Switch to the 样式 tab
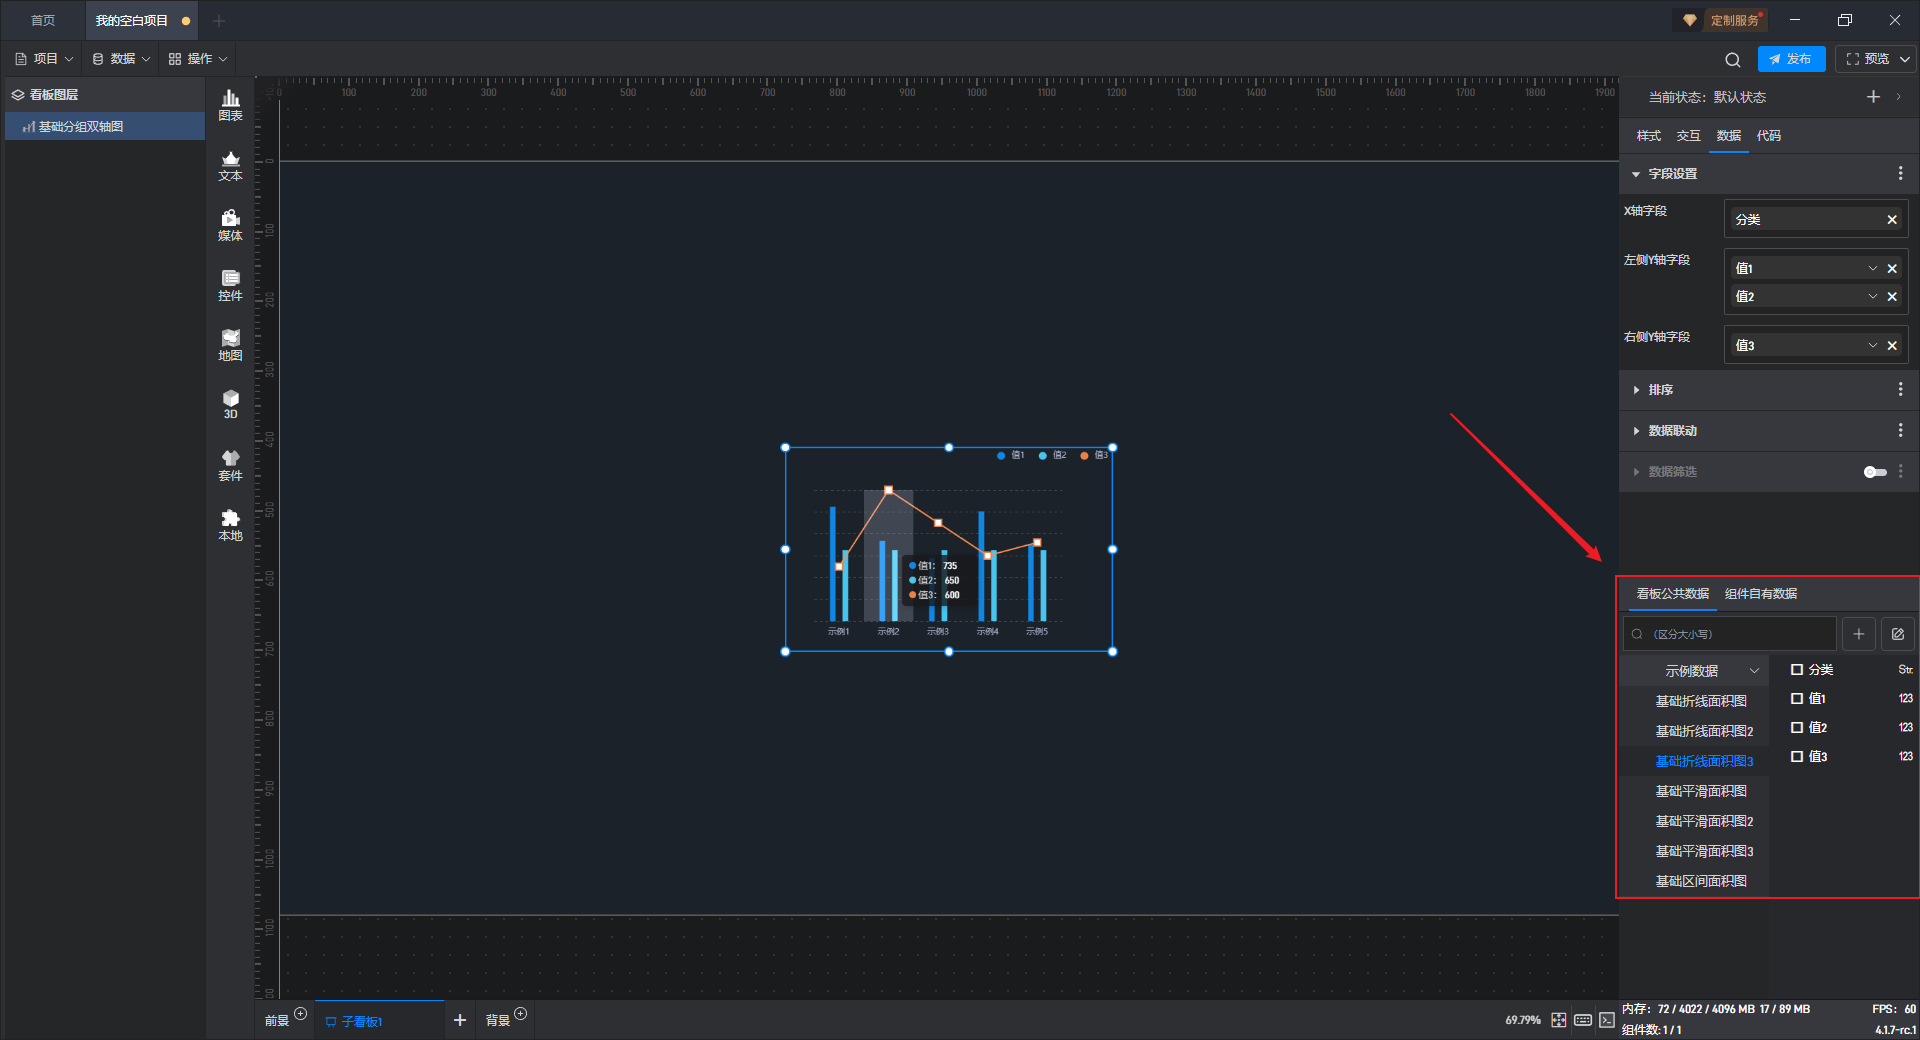Image resolution: width=1920 pixels, height=1040 pixels. (x=1648, y=136)
